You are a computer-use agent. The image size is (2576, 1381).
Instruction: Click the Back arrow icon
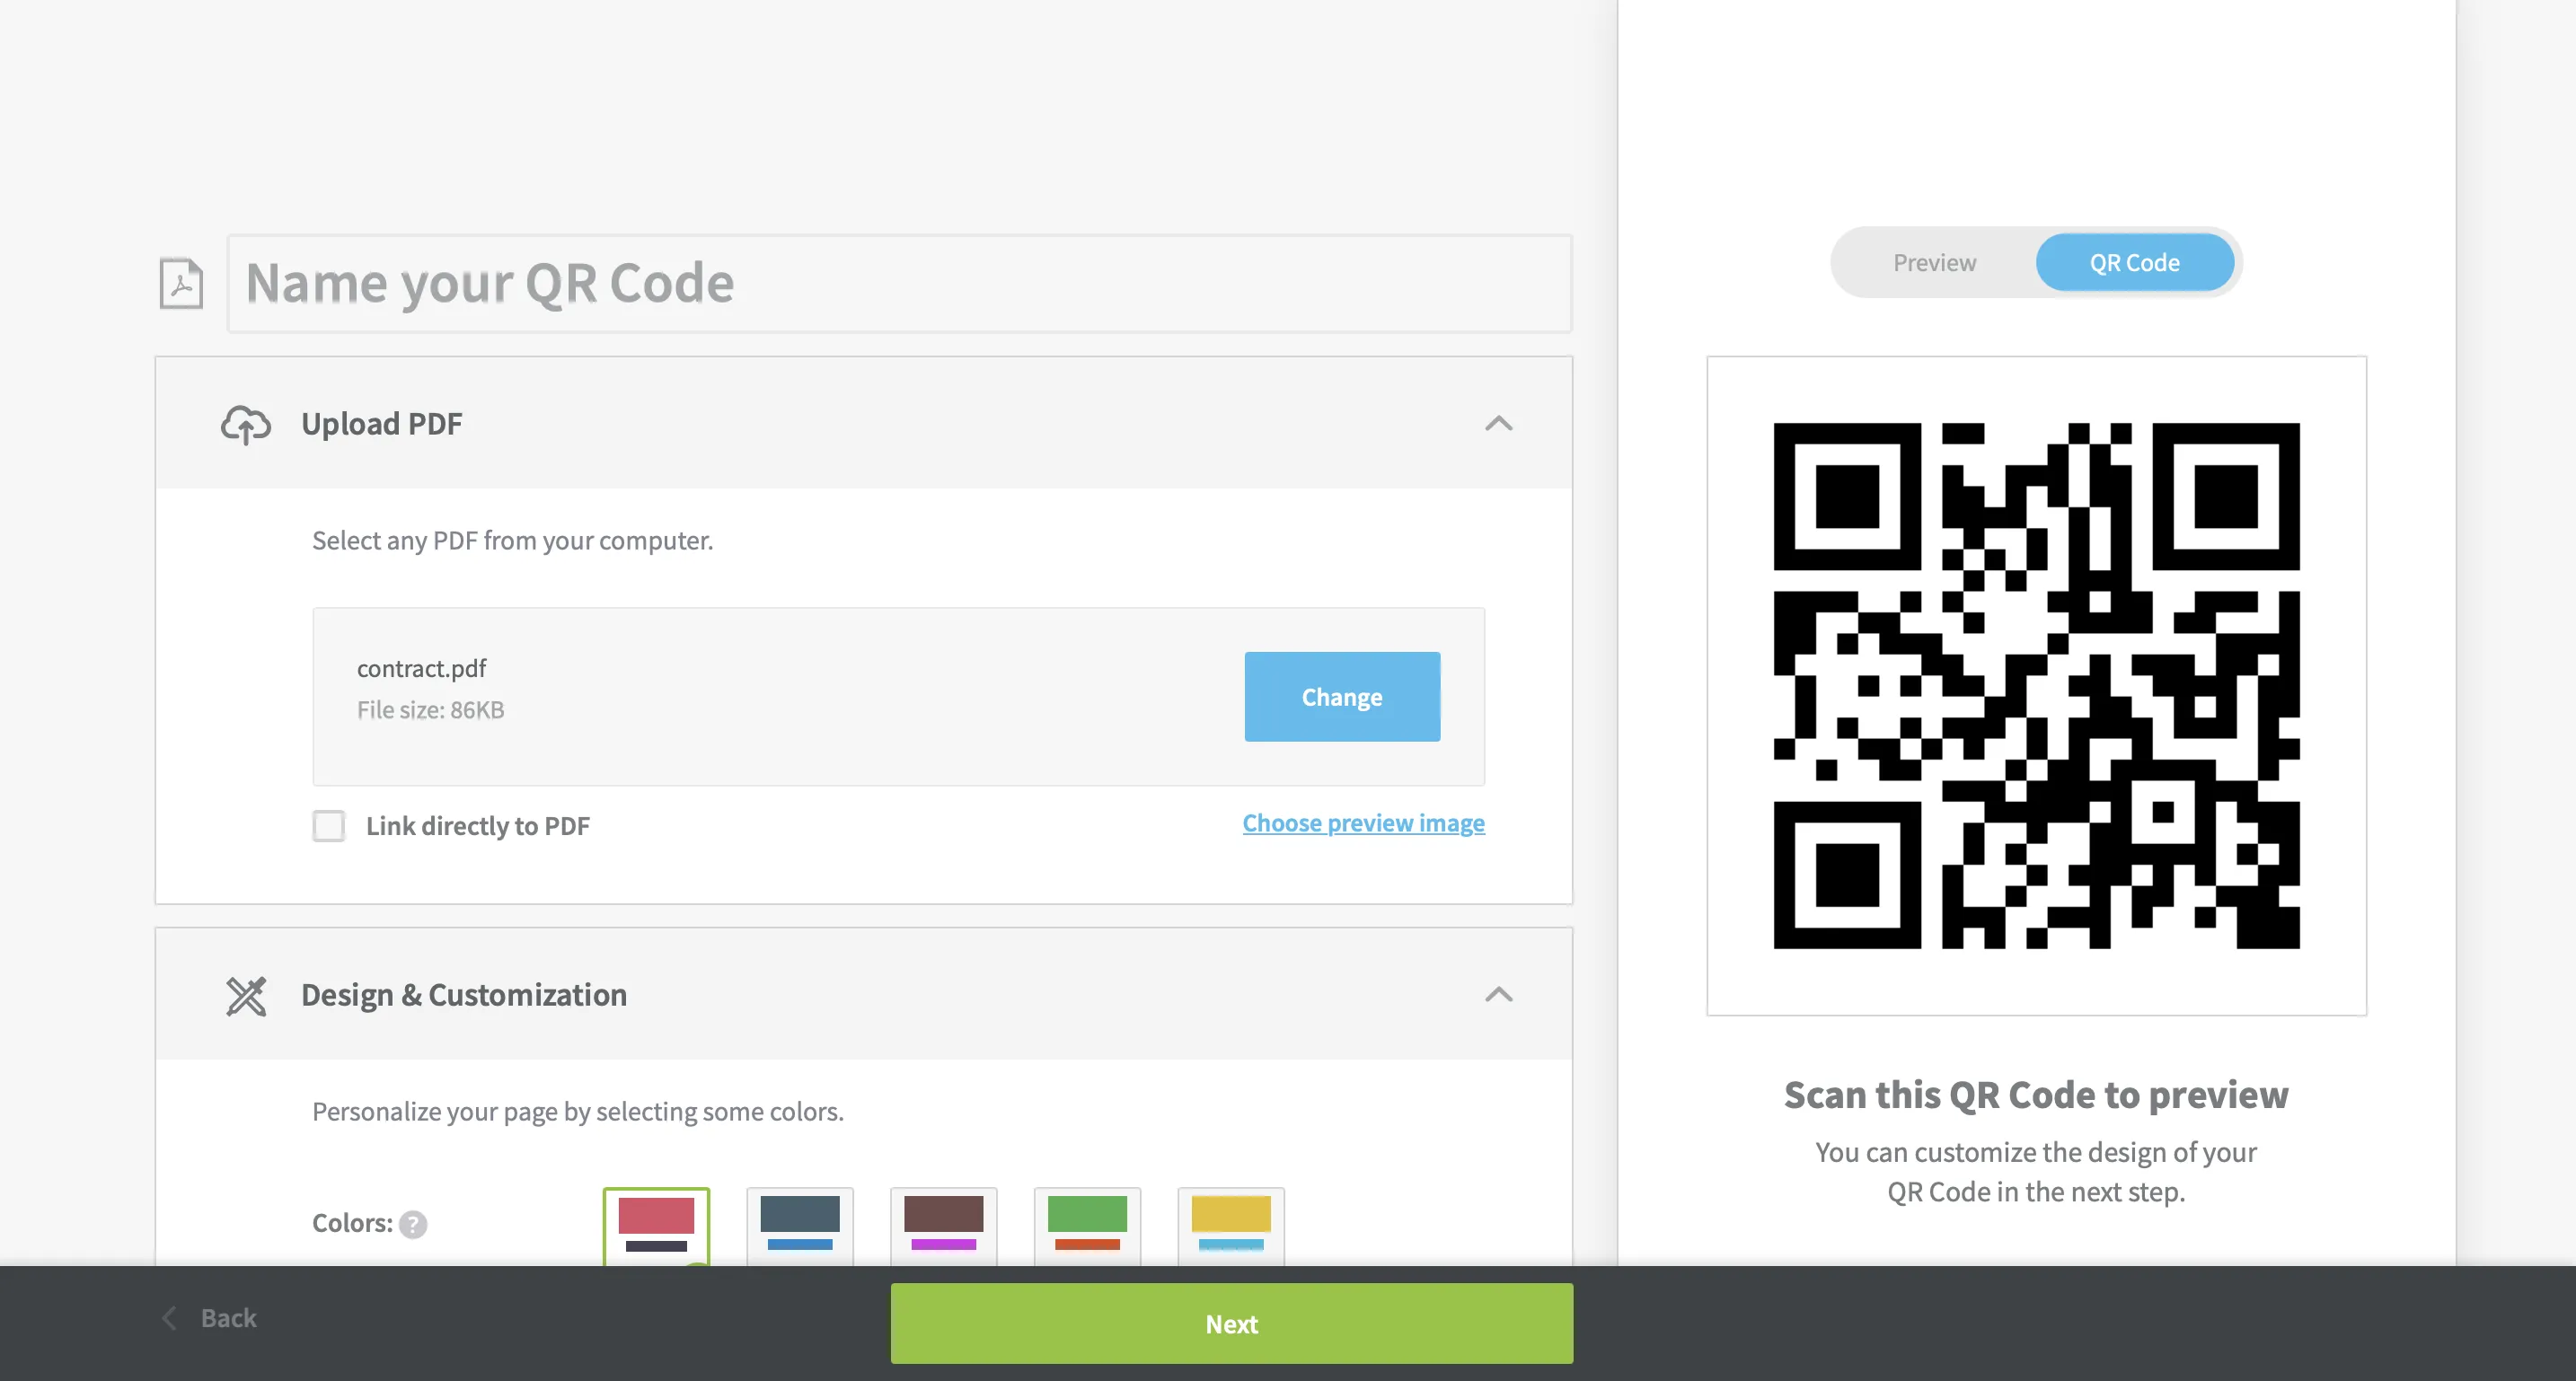[x=171, y=1316]
